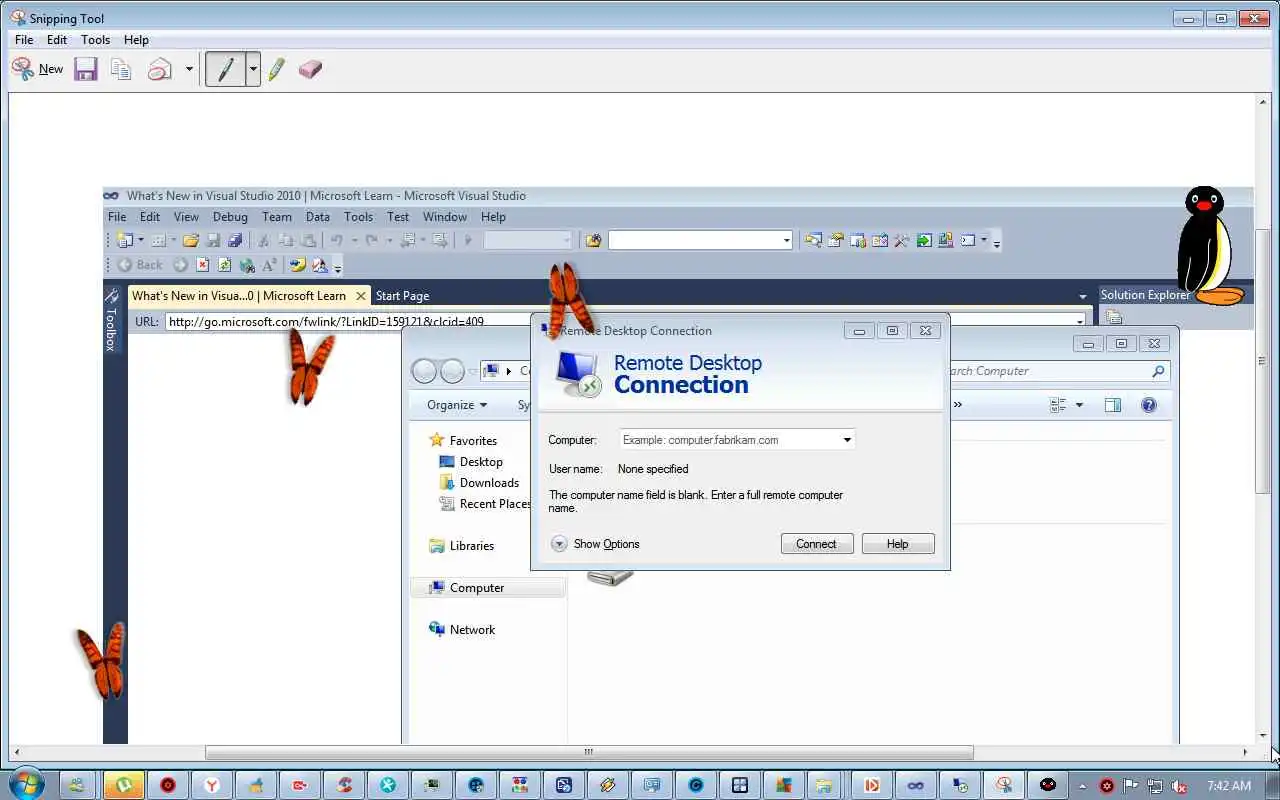Click New snip button in Snipping Tool
This screenshot has height=800, width=1280.
tap(37, 69)
